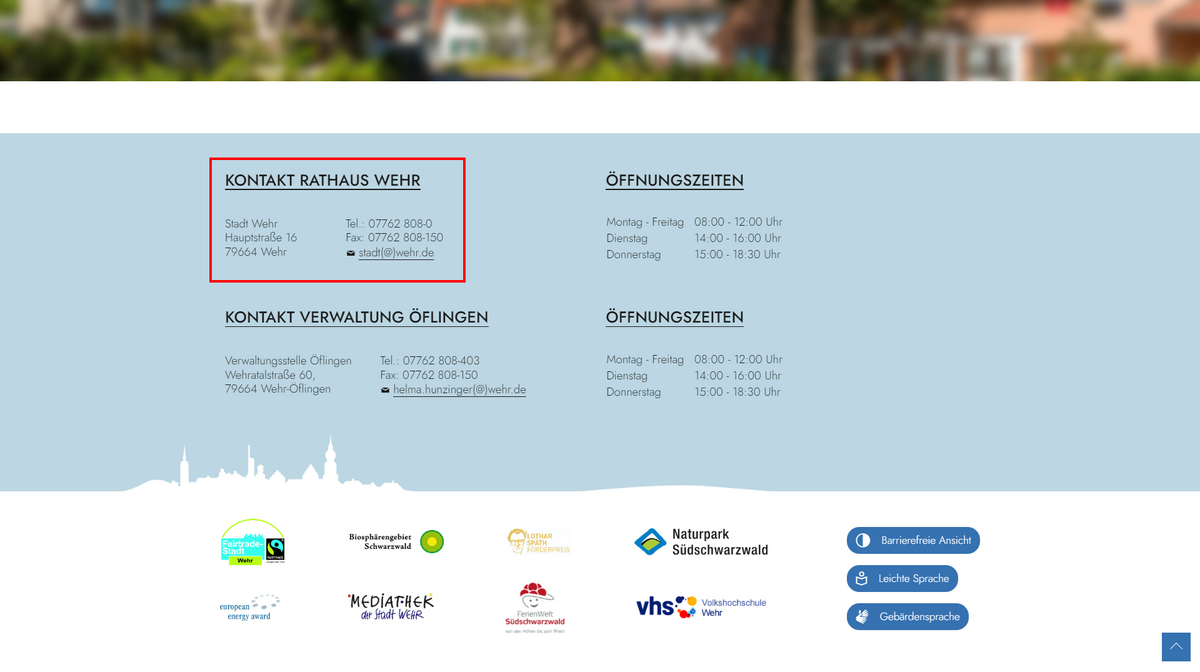Screen dimensions: 1200x672
Task: Click the upper Öffnungszeiten heading
Action: click(674, 181)
